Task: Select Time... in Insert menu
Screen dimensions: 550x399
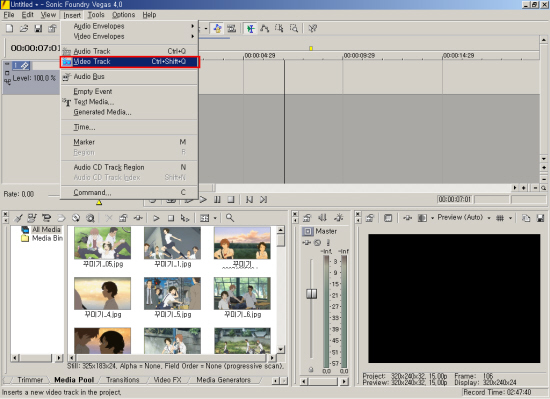Action: pos(129,127)
